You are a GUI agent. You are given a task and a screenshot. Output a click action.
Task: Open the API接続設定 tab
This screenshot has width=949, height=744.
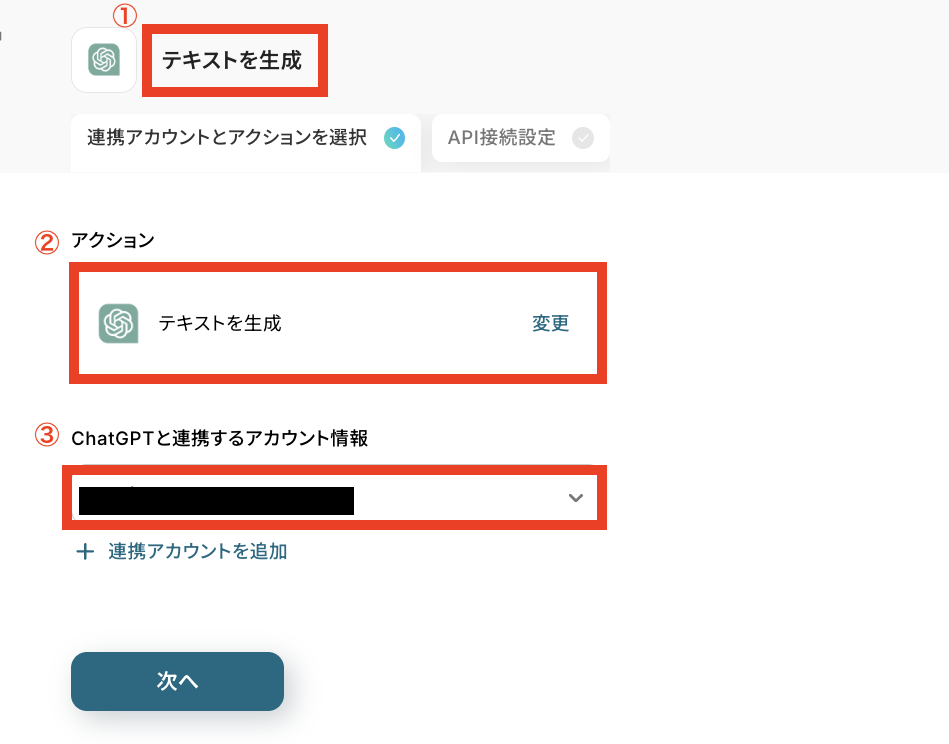pyautogui.click(x=502, y=138)
